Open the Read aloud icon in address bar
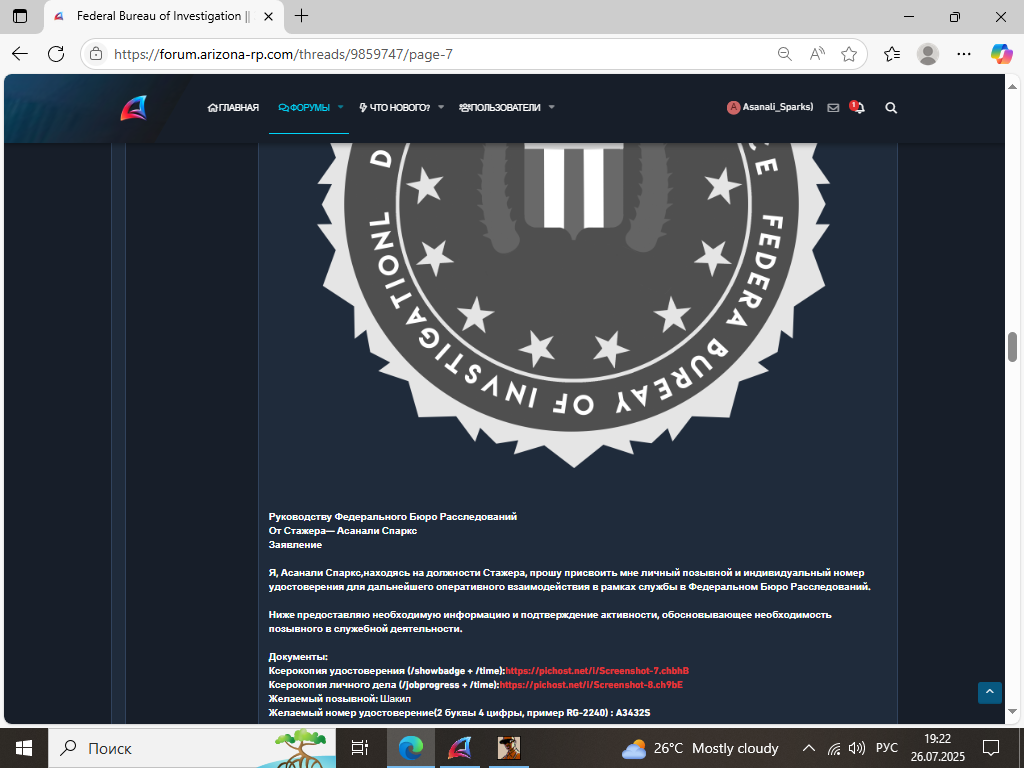The width and height of the screenshot is (1024, 768). (x=817, y=54)
